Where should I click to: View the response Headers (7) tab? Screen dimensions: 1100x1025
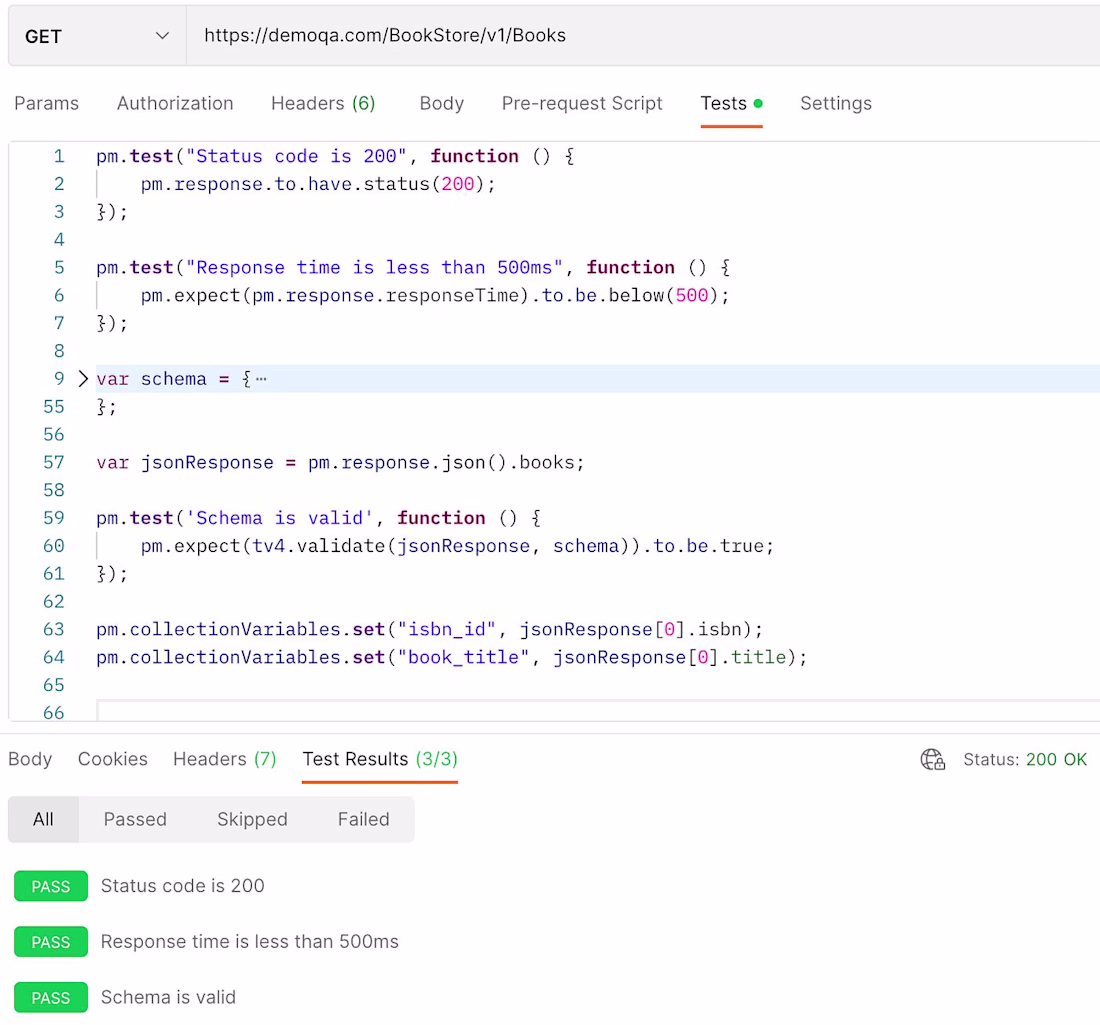coord(224,759)
